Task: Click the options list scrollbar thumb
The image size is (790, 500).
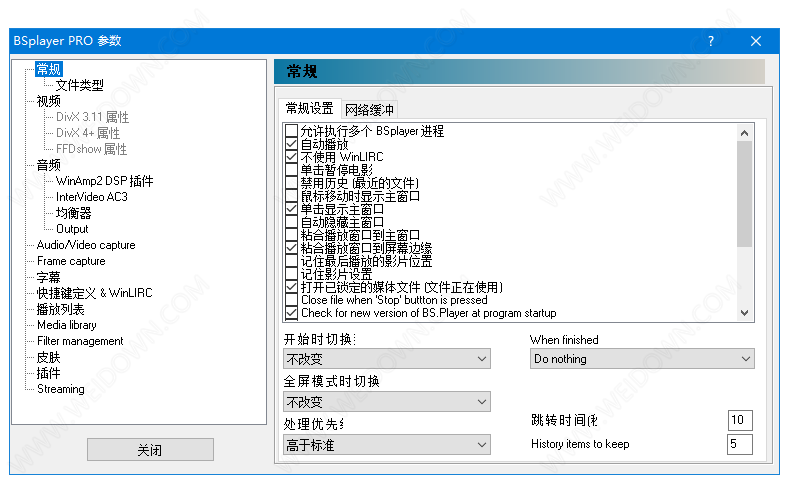Action: click(745, 194)
